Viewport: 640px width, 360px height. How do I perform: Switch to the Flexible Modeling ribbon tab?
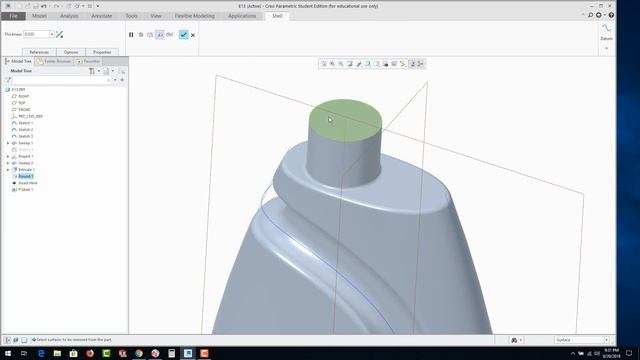(195, 16)
